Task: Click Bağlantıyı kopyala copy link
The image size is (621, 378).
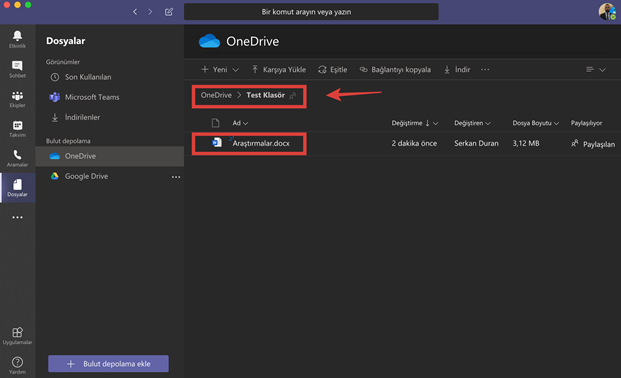Action: pyautogui.click(x=395, y=70)
